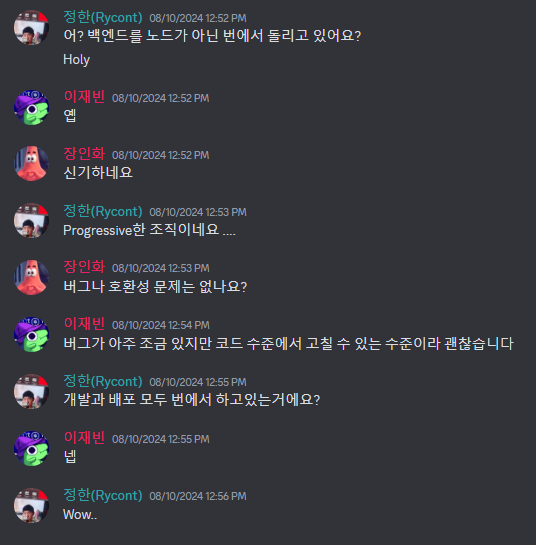
Task: Click username 이재빈 above the '옙' message
Action: click(84, 97)
